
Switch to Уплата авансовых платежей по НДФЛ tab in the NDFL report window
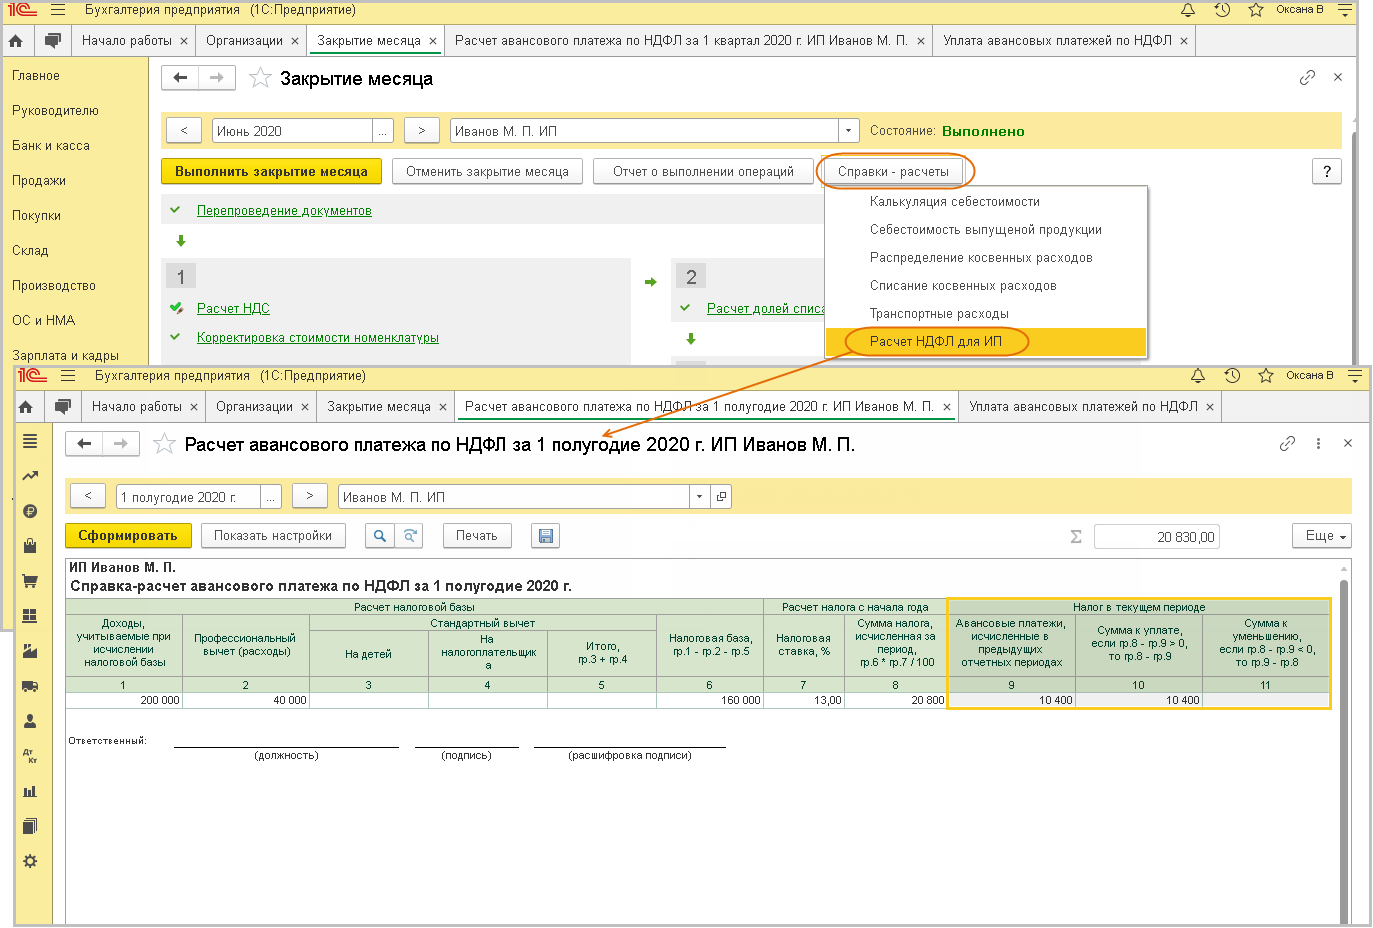click(x=1083, y=407)
